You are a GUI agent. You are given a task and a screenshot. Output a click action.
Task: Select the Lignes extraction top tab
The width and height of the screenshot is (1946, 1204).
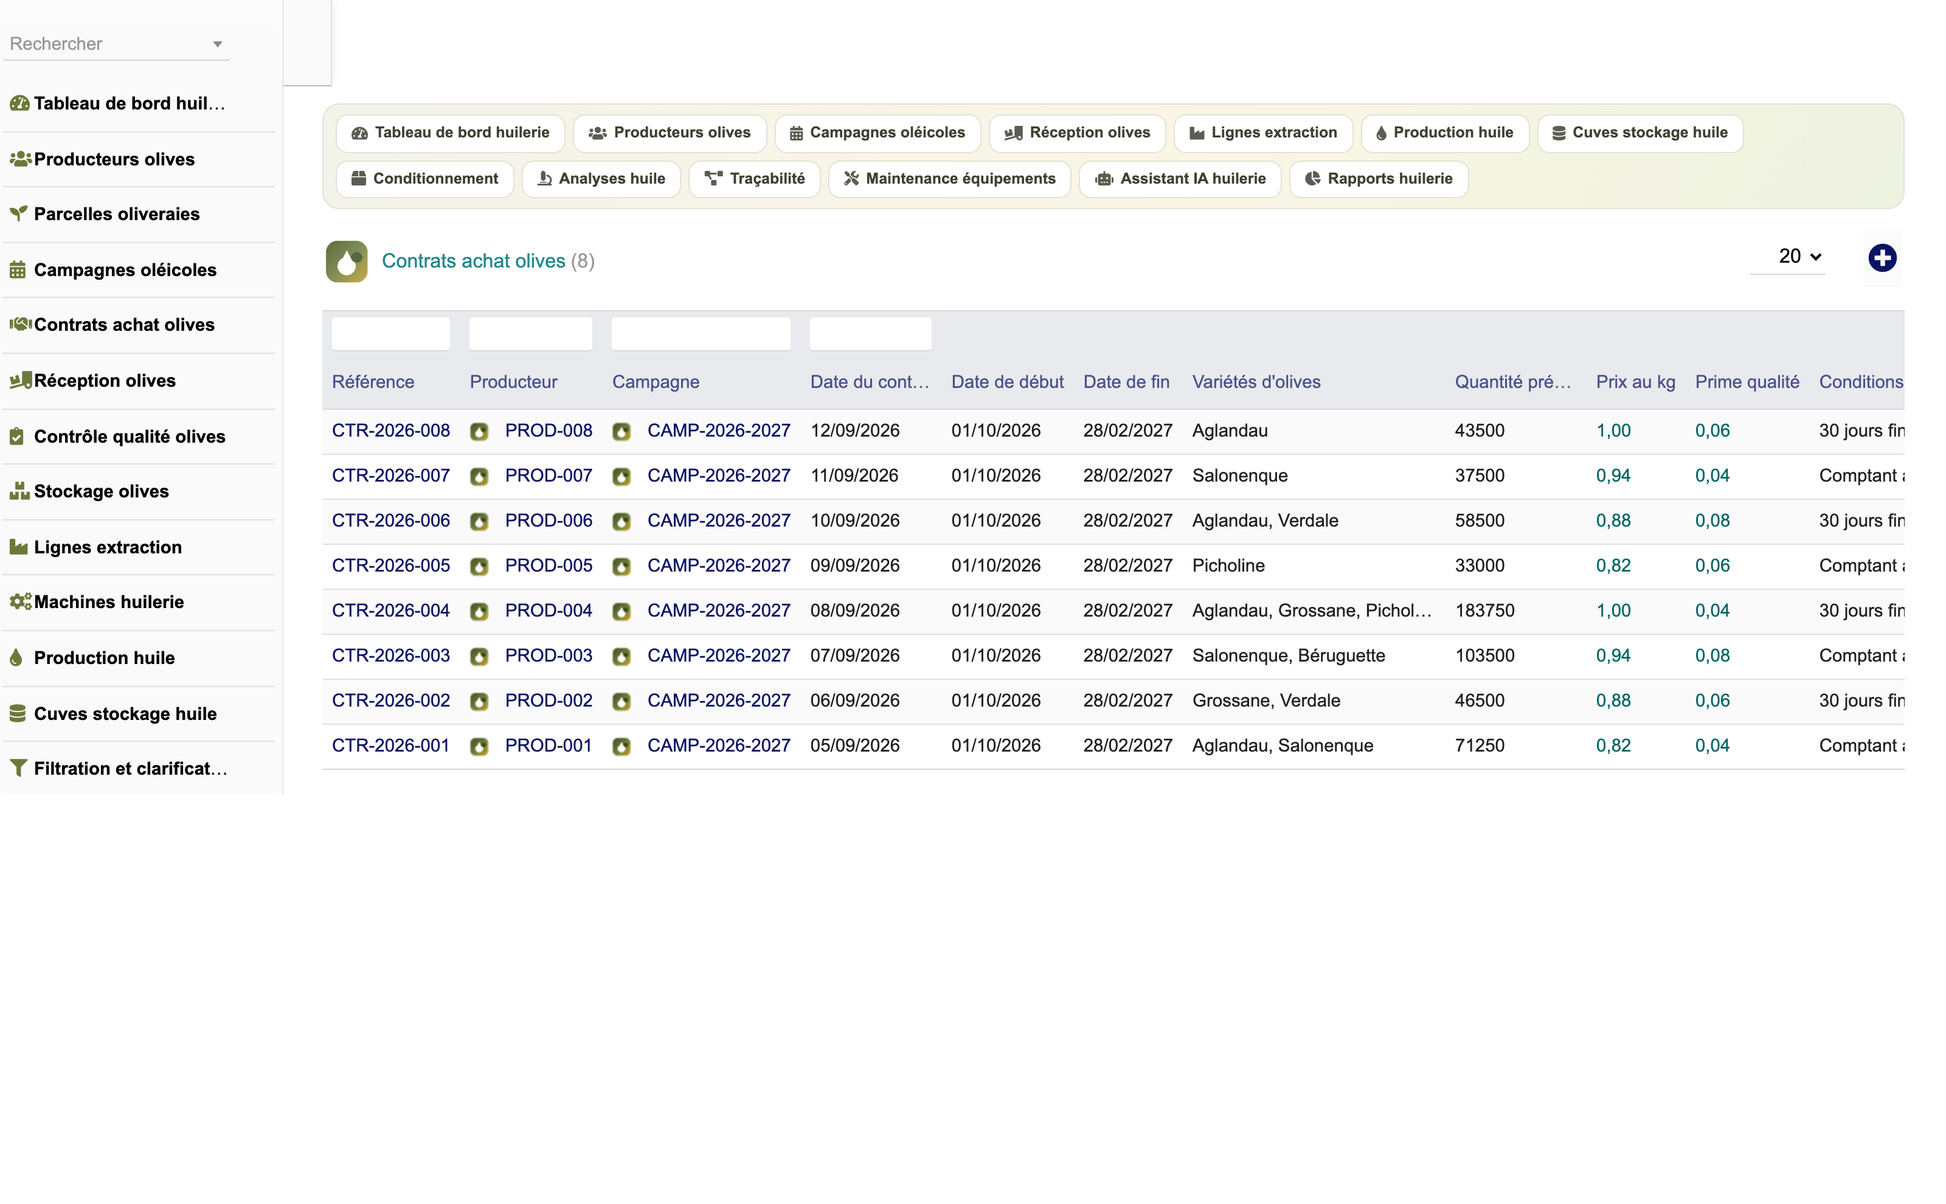1263,133
